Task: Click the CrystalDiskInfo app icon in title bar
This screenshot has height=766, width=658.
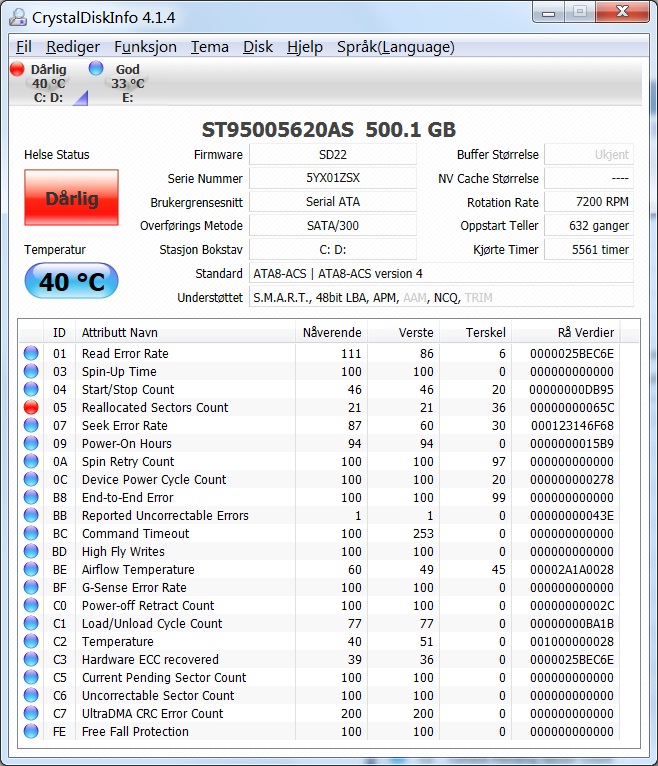Action: [x=18, y=17]
